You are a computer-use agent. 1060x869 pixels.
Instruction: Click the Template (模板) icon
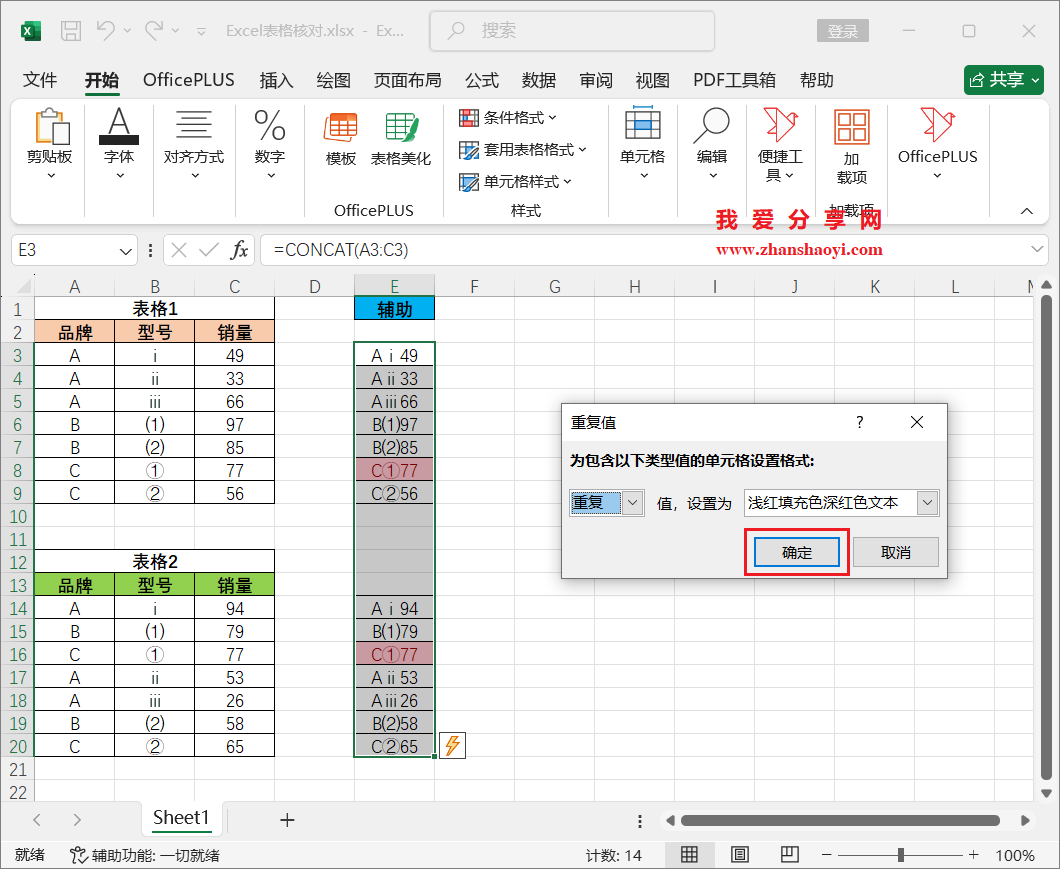coord(341,139)
